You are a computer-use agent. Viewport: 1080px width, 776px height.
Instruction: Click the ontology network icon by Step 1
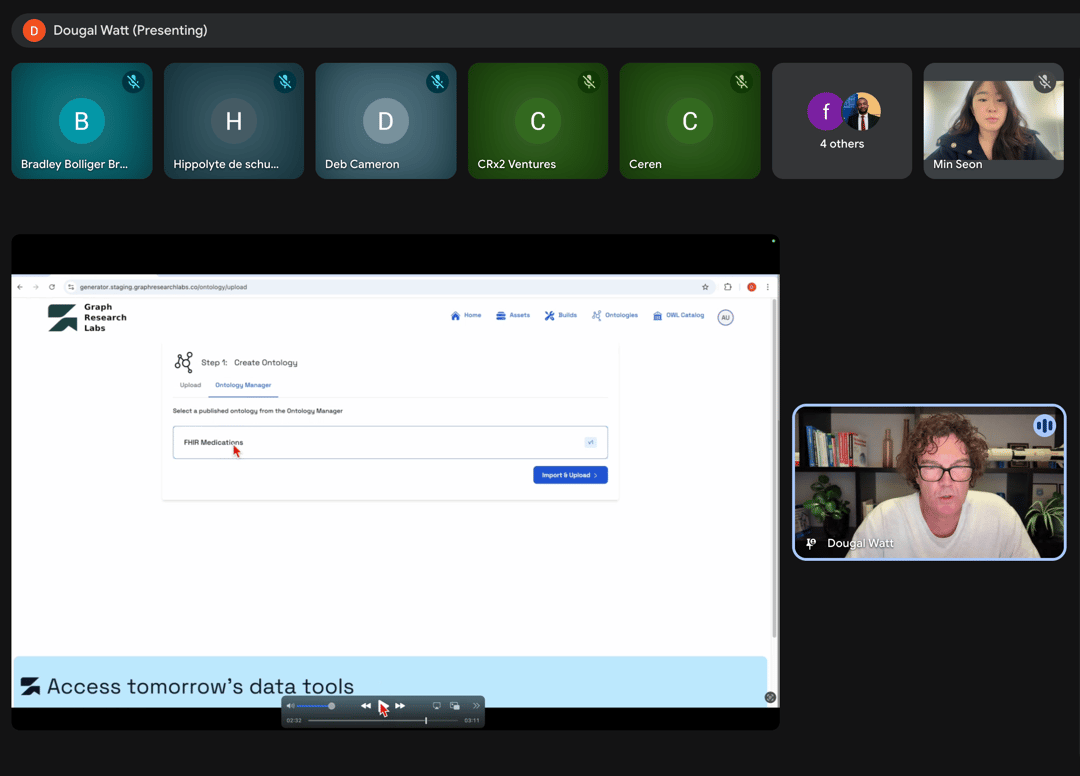[184, 362]
